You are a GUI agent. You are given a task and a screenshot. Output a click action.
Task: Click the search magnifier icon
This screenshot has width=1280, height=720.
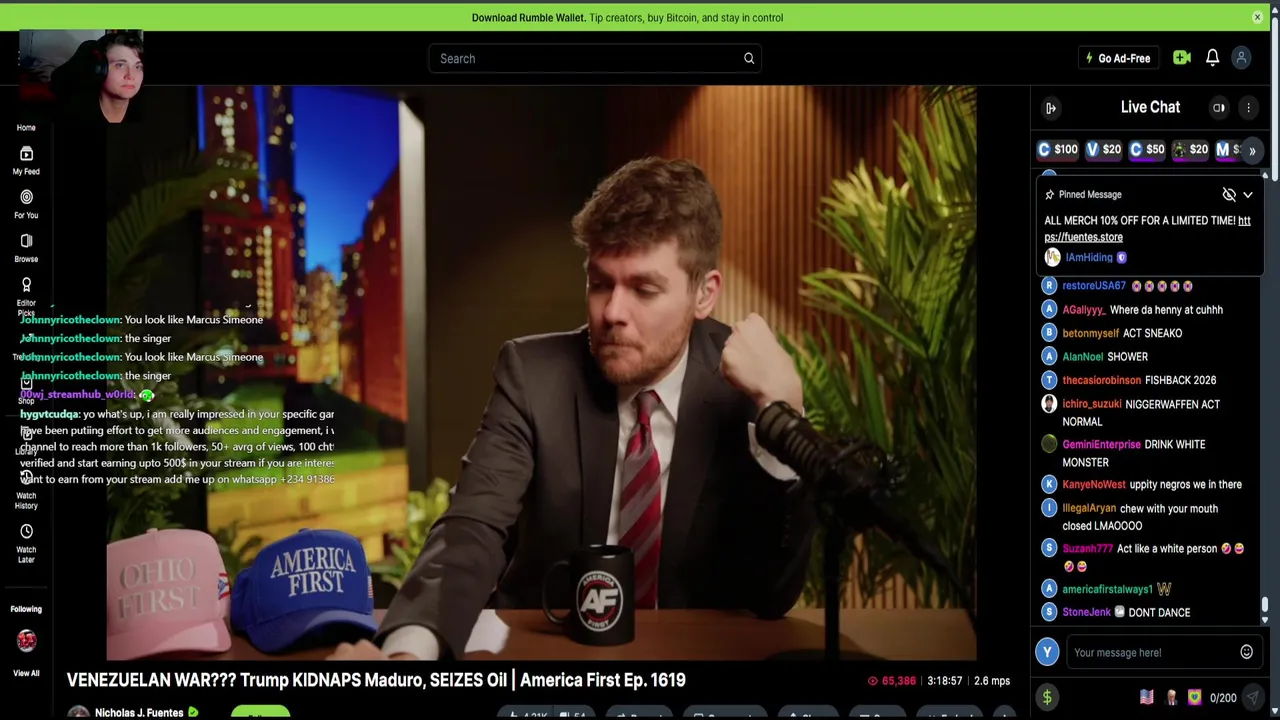coord(748,58)
